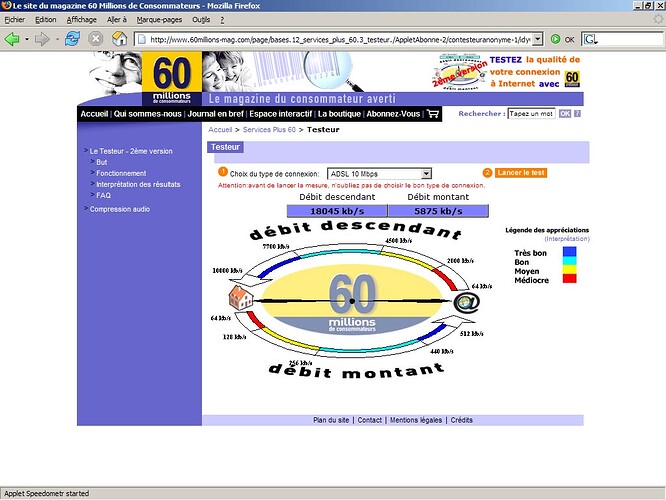Open the shopping cart icon
Screen dimensions: 666x500
pyautogui.click(x=432, y=114)
